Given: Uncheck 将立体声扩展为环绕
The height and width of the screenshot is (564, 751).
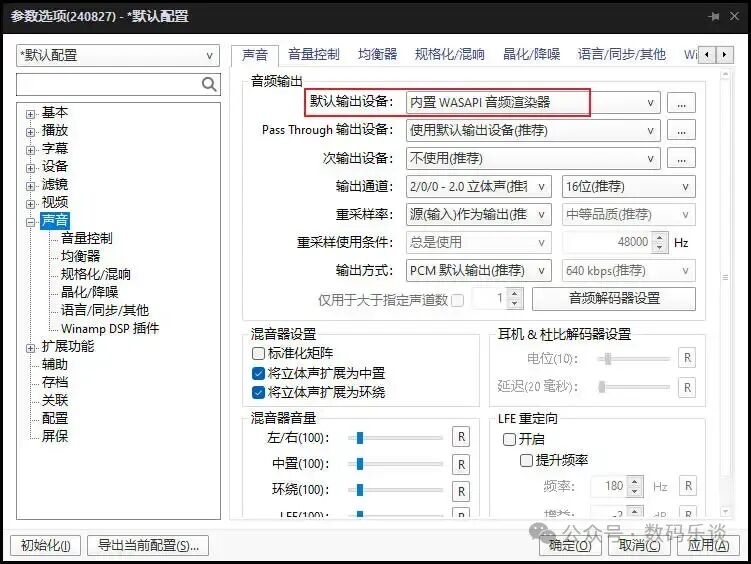Looking at the screenshot, I should click(x=258, y=393).
